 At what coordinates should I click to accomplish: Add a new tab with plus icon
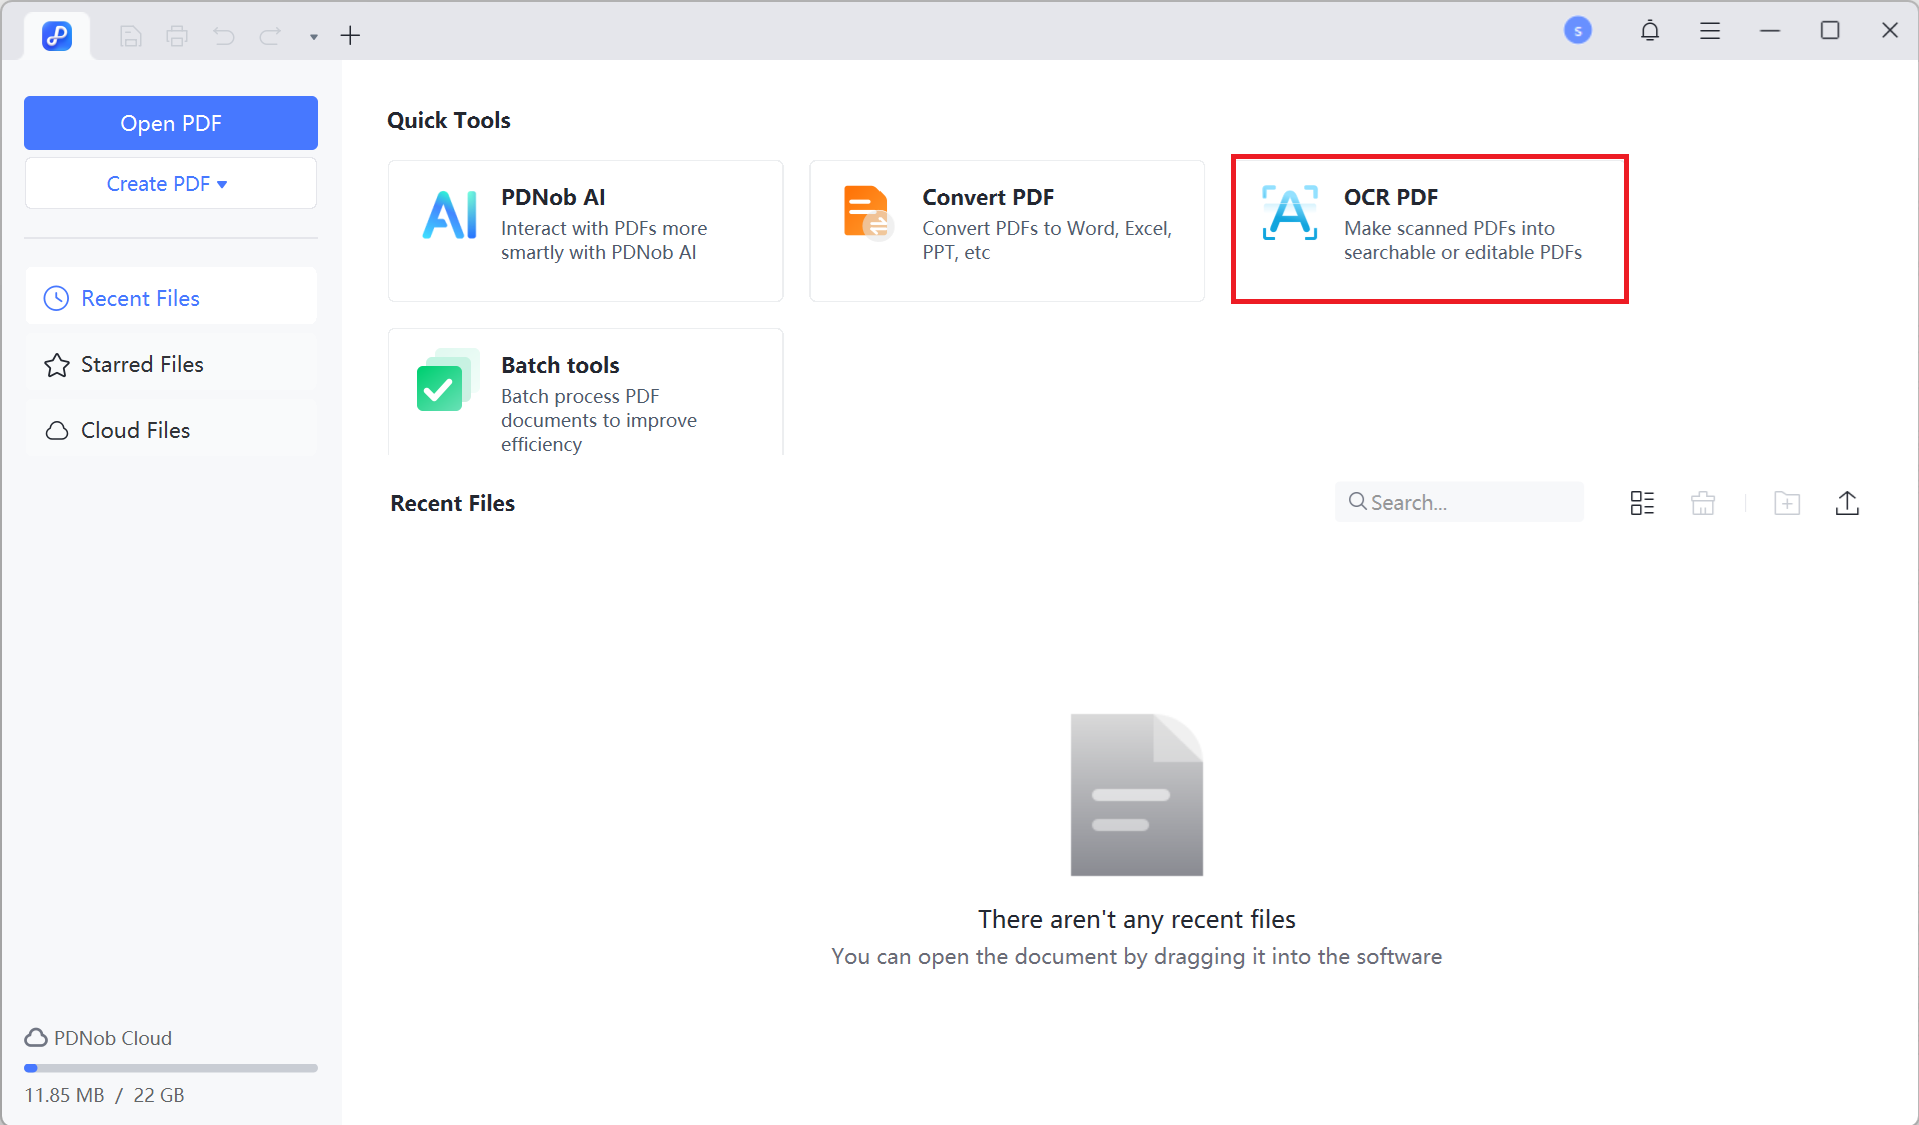(x=350, y=36)
